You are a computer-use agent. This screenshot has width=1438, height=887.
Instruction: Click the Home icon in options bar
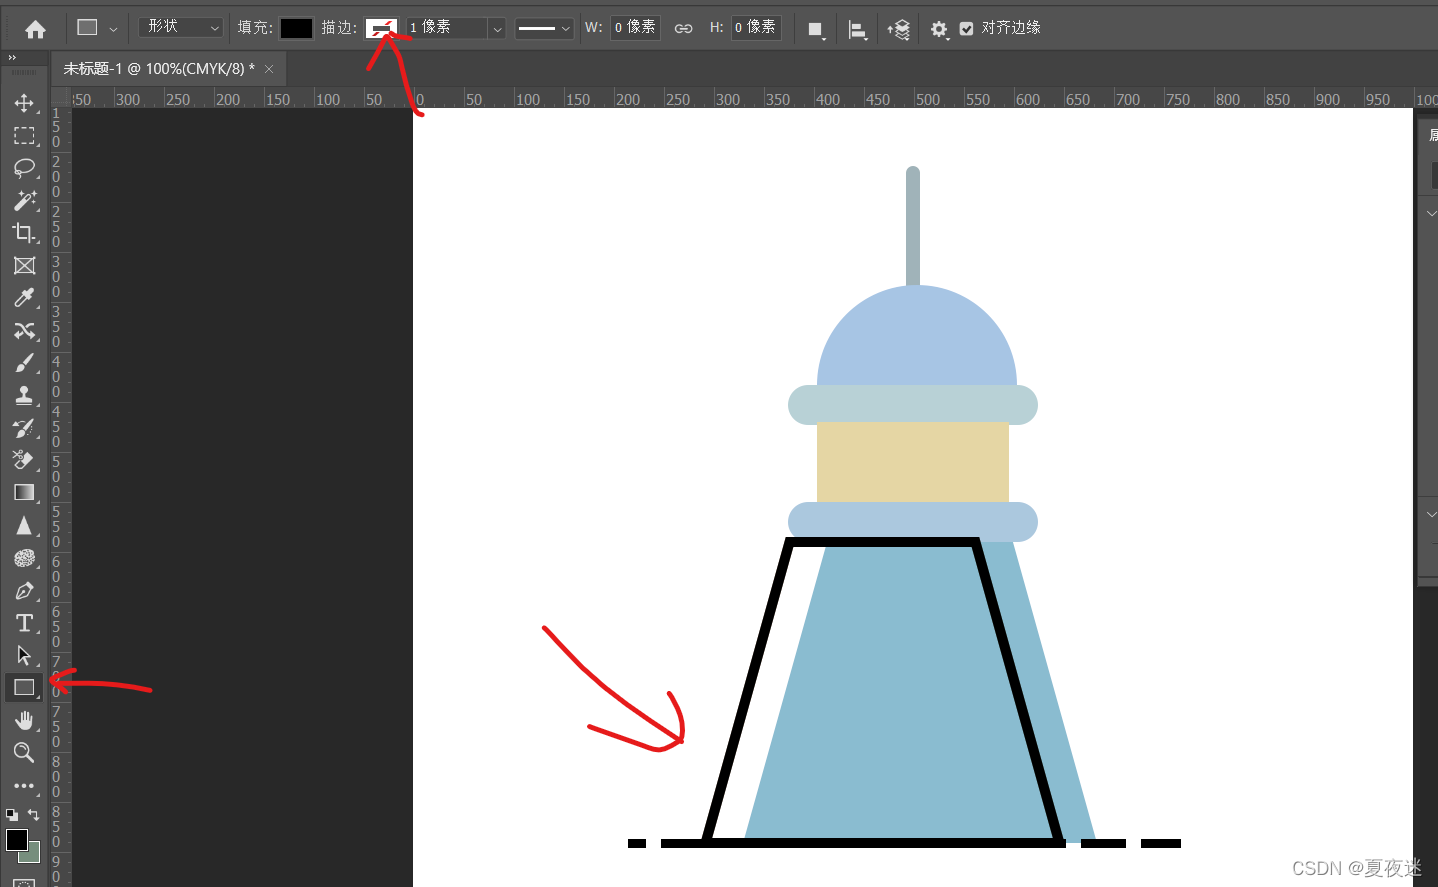(35, 29)
